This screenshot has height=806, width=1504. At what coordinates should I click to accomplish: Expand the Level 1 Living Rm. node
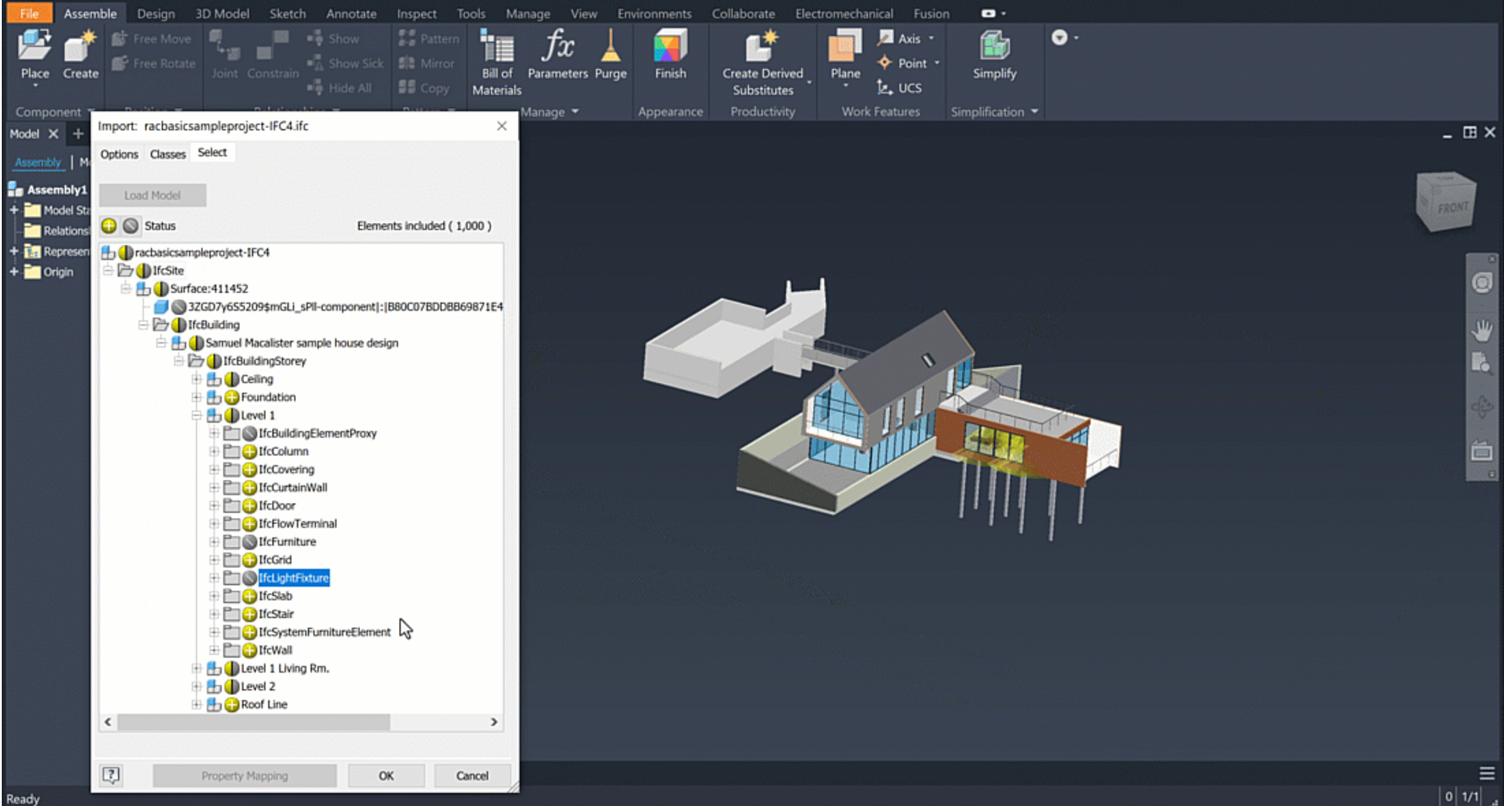click(x=196, y=669)
